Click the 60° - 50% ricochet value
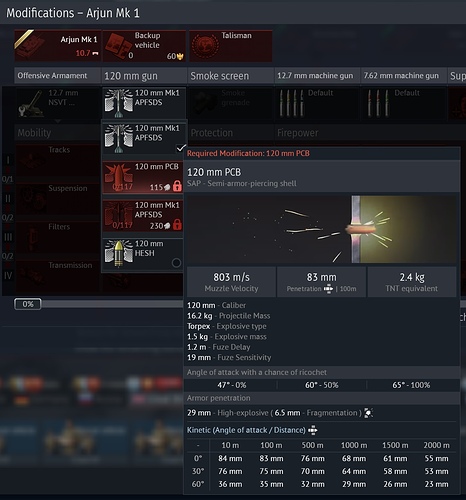 (322, 385)
